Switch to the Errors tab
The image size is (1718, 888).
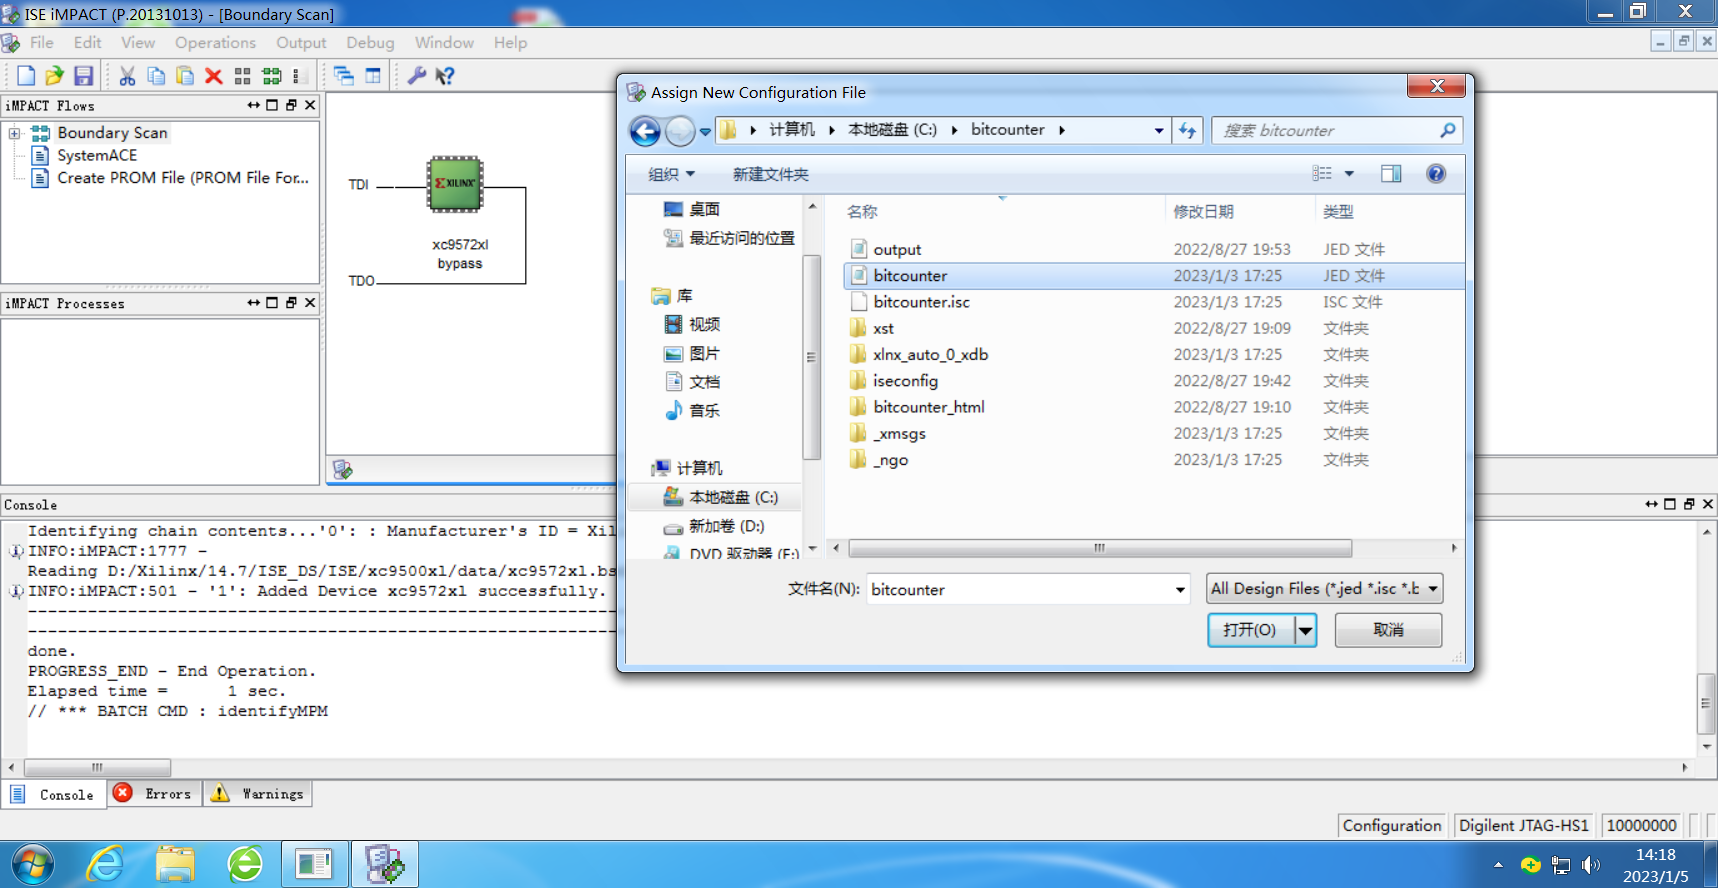(x=154, y=794)
